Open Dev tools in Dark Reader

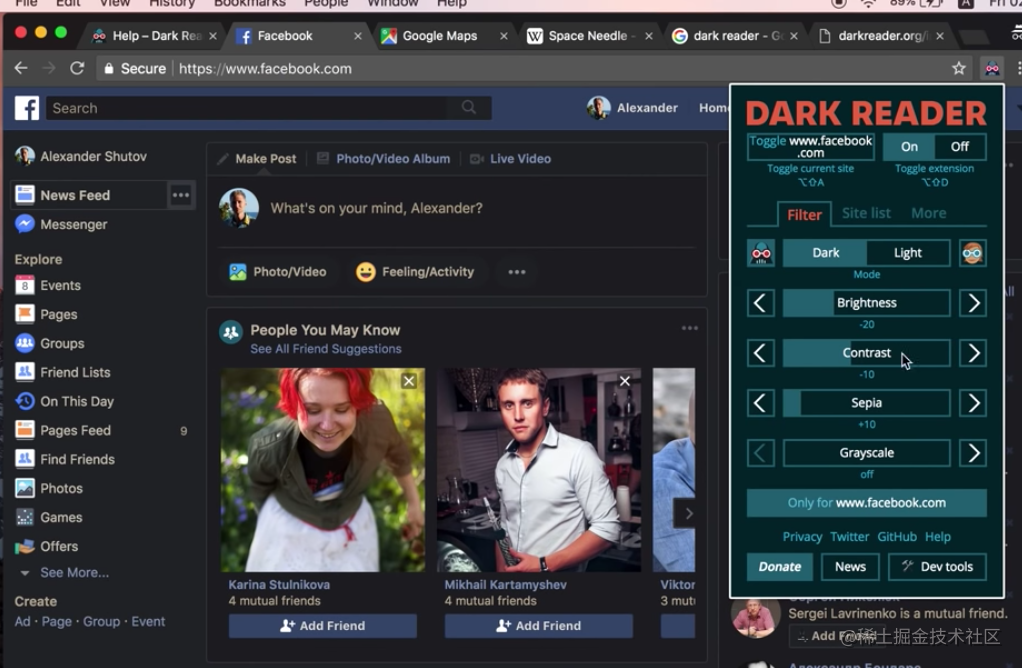937,567
